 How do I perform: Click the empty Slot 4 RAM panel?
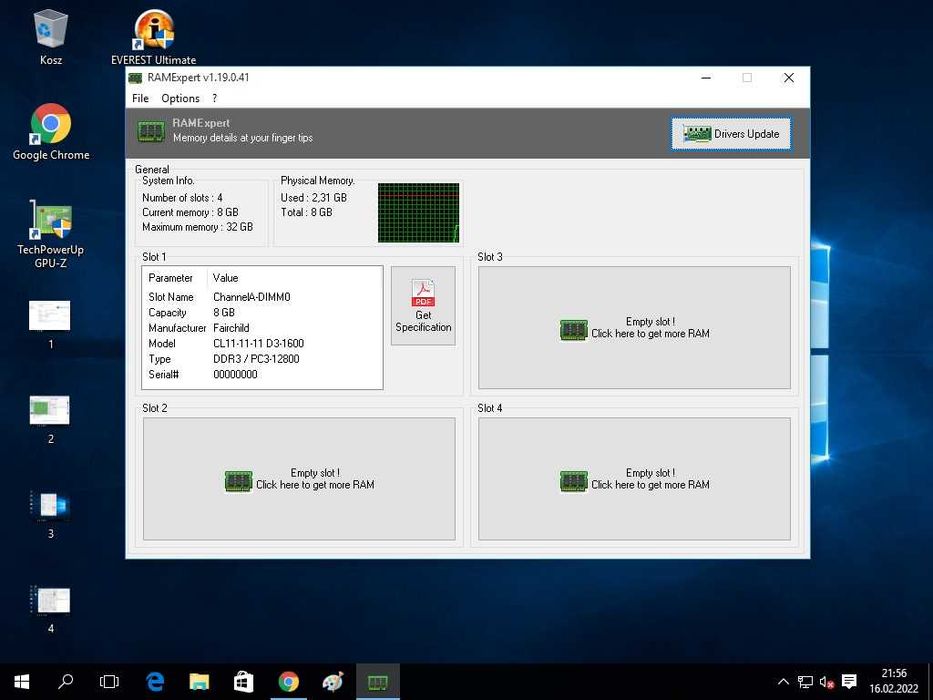click(x=634, y=479)
